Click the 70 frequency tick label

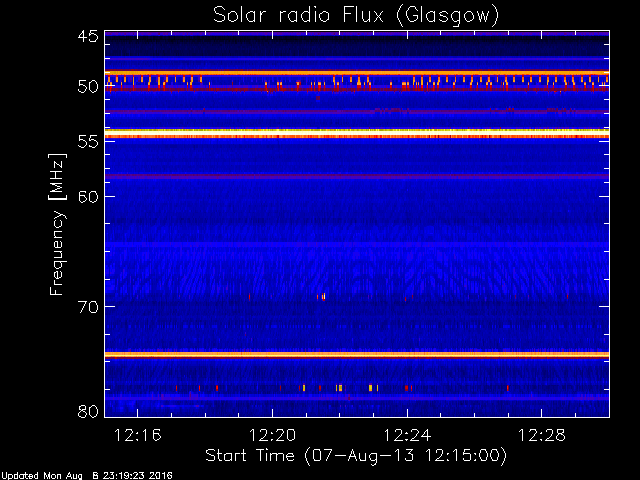(88, 307)
